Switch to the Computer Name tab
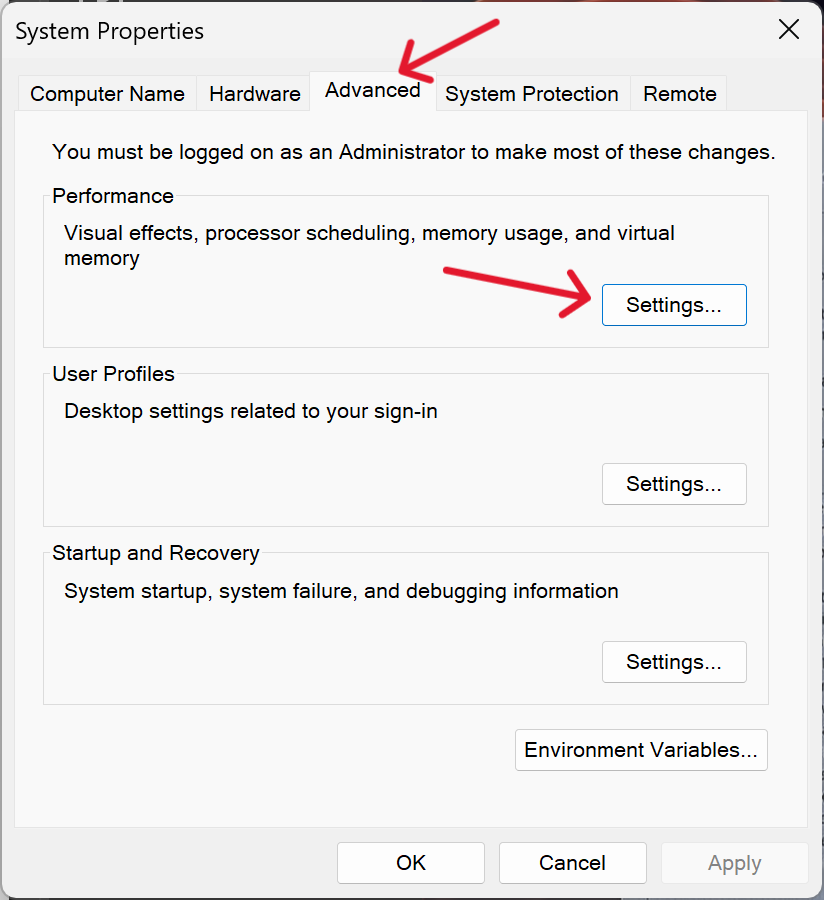Image resolution: width=824 pixels, height=900 pixels. click(x=107, y=94)
